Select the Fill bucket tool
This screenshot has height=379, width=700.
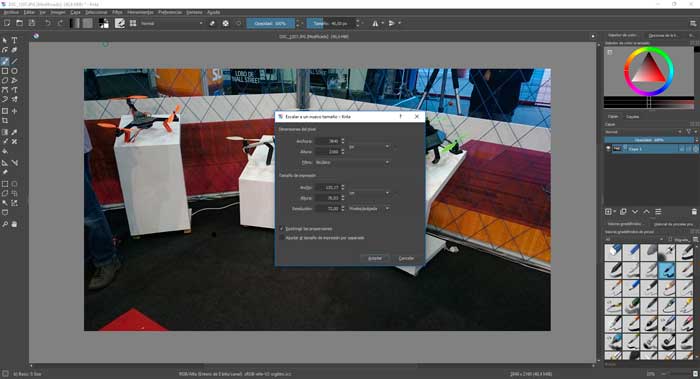(x=5, y=151)
